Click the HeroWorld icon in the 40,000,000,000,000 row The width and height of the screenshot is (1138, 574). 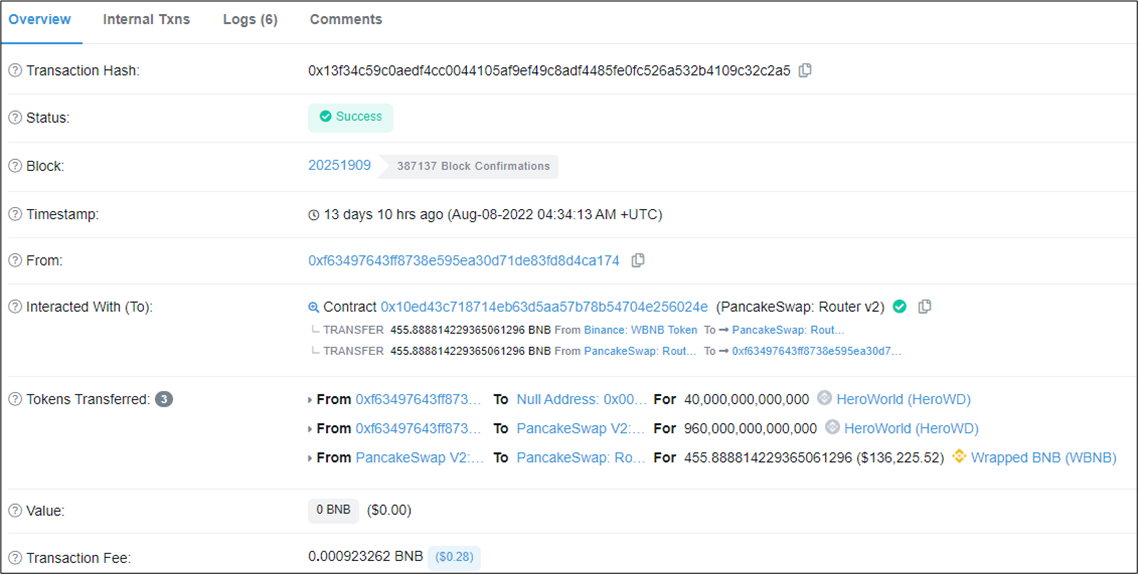click(x=824, y=398)
